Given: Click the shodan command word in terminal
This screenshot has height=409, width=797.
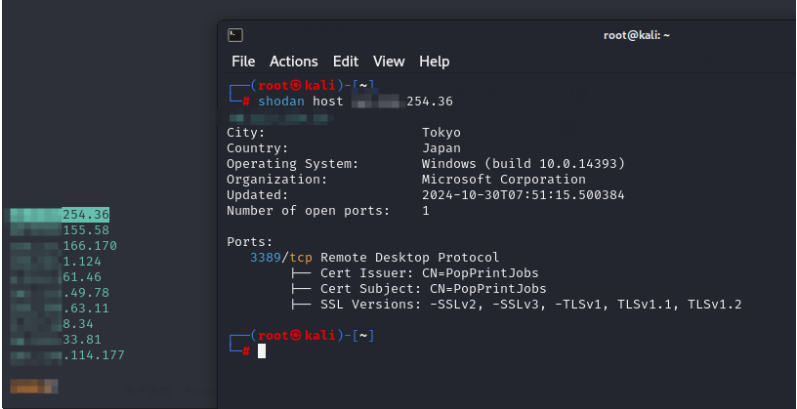Looking at the screenshot, I should coord(279,101).
